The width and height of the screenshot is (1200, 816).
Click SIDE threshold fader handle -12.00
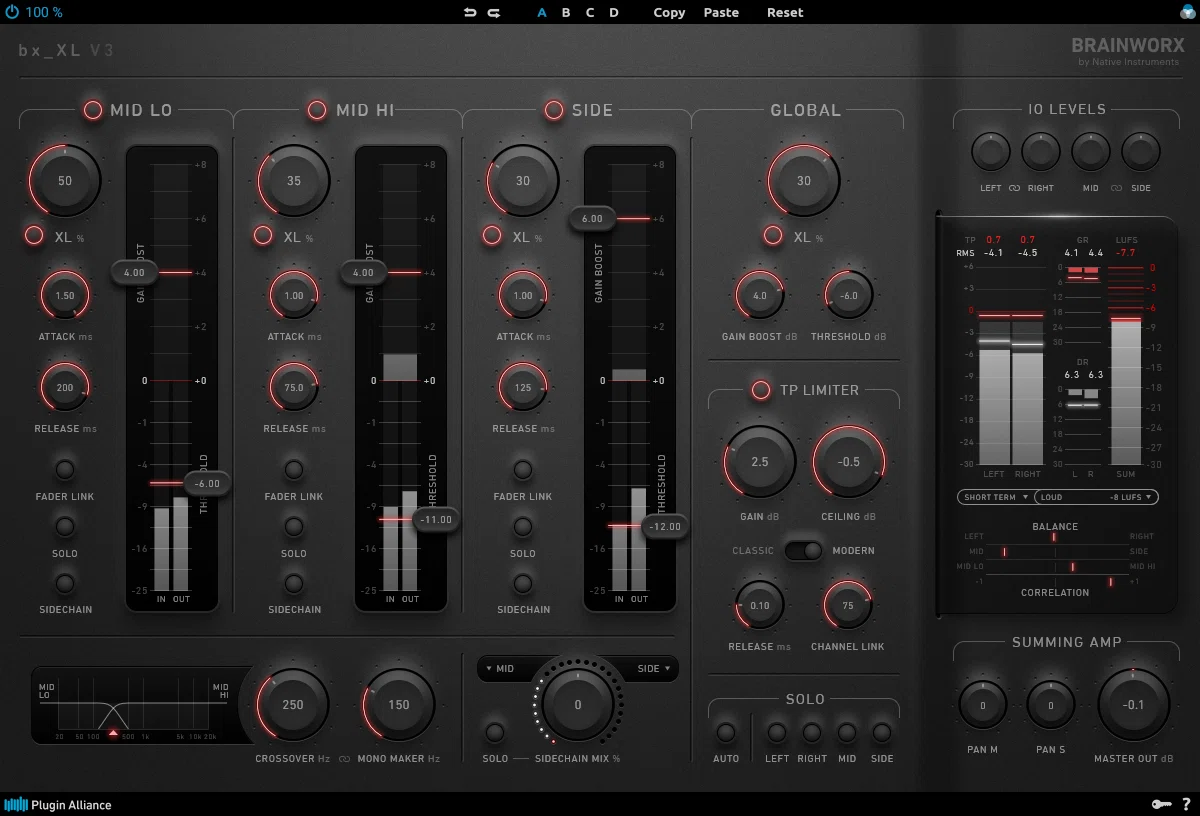pos(666,526)
